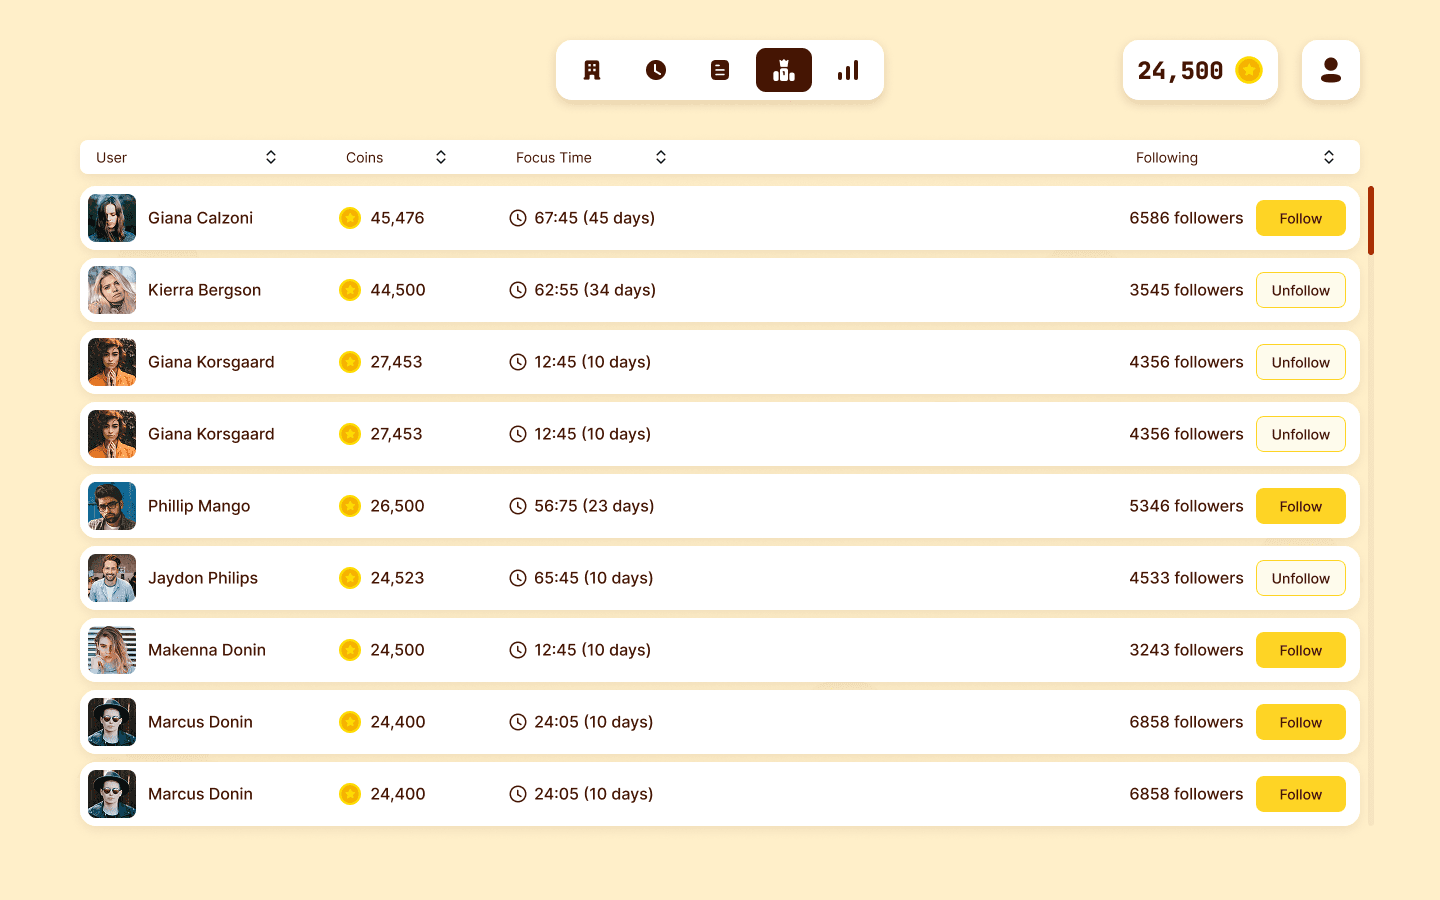This screenshot has width=1440, height=900.
Task: Sort the table by the User column
Action: (x=270, y=157)
